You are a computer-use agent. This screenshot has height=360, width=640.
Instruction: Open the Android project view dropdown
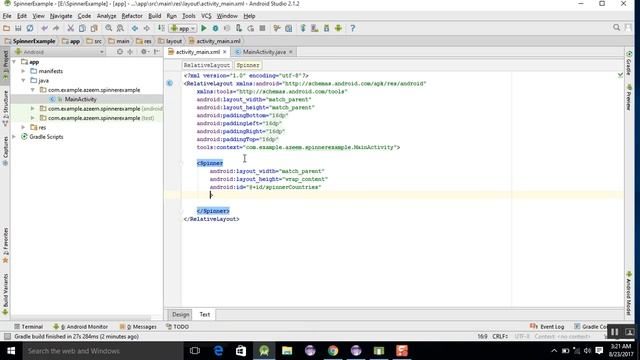[x=59, y=52]
